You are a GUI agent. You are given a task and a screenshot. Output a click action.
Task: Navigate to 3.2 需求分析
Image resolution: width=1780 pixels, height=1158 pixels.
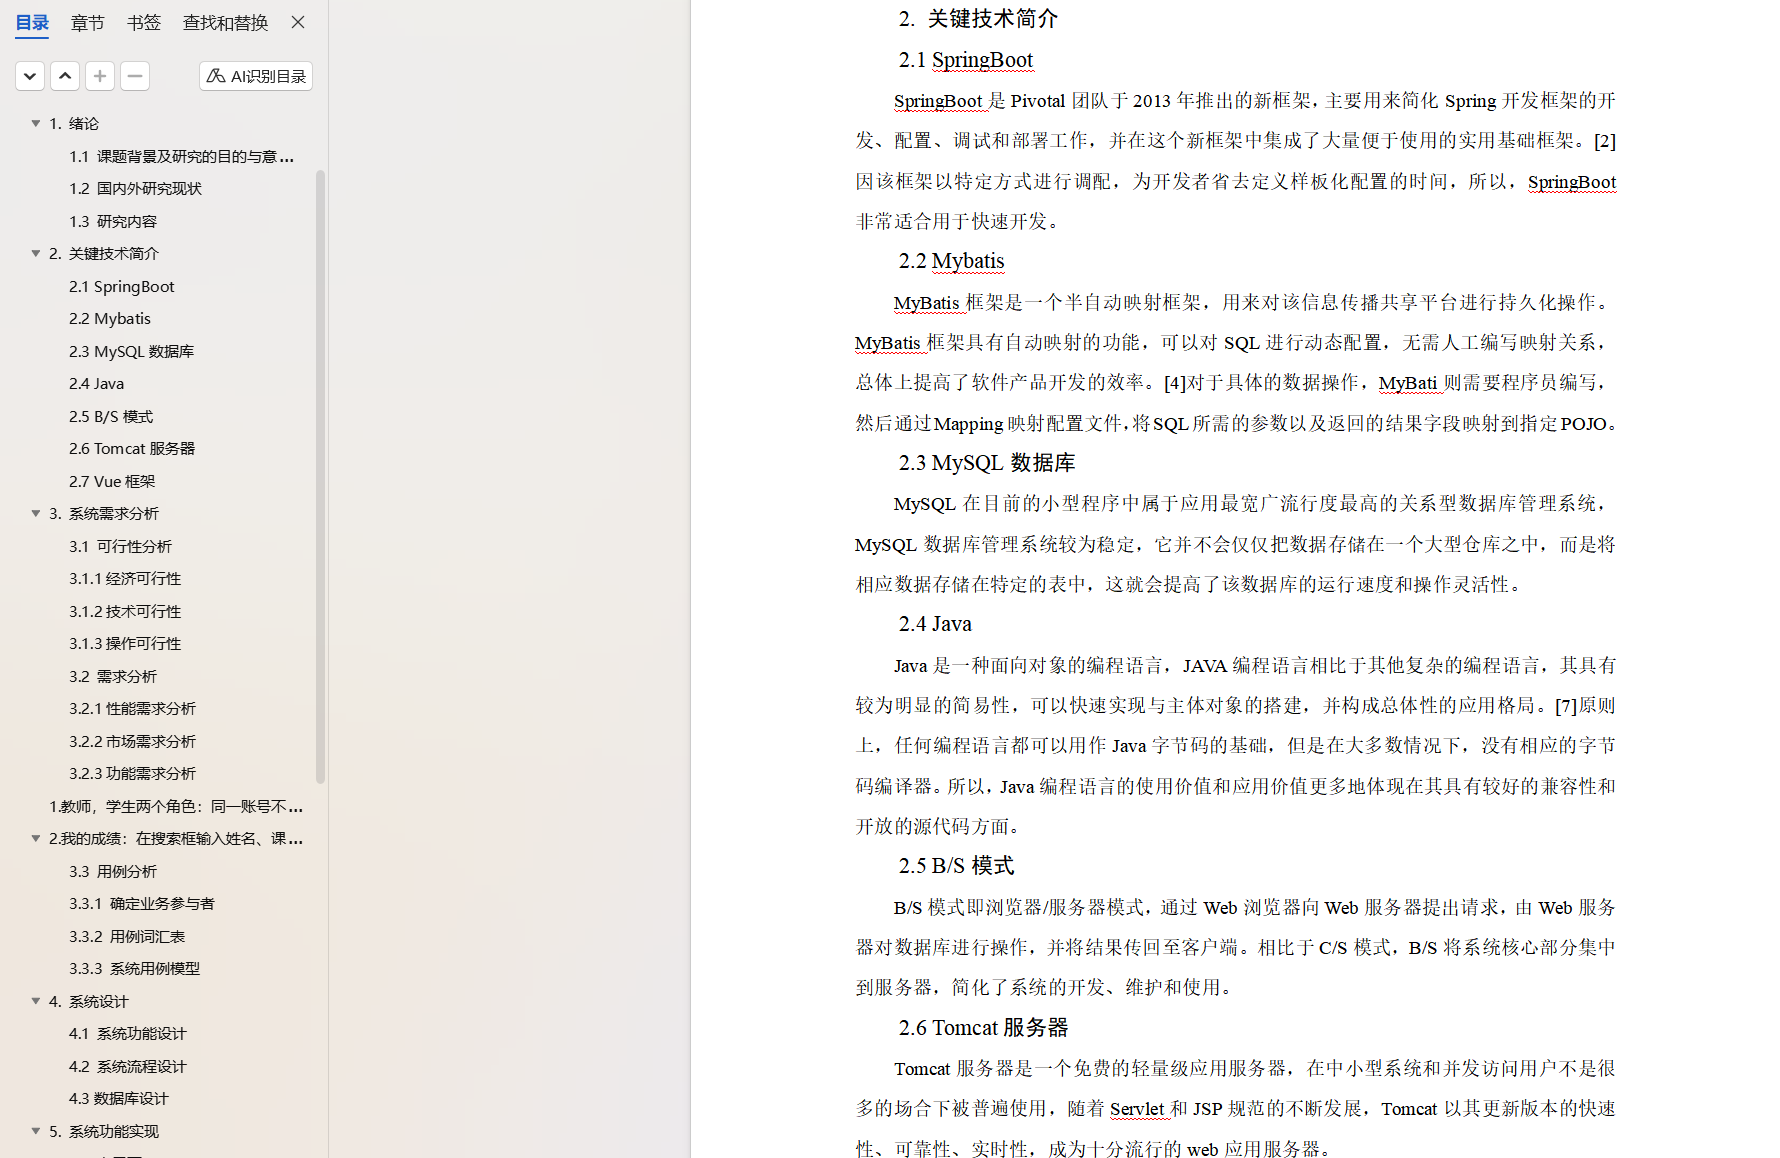(x=113, y=676)
